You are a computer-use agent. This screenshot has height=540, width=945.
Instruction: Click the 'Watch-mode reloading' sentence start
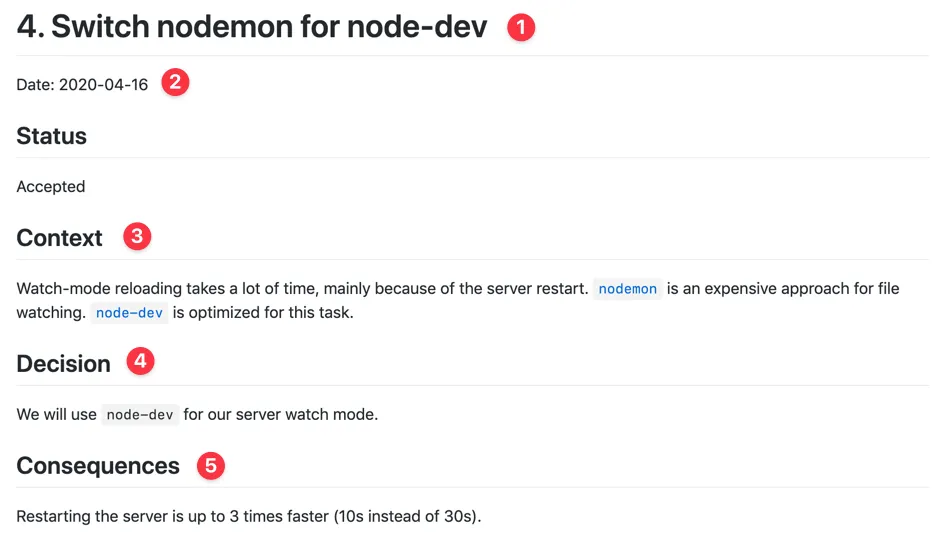tap(90, 289)
